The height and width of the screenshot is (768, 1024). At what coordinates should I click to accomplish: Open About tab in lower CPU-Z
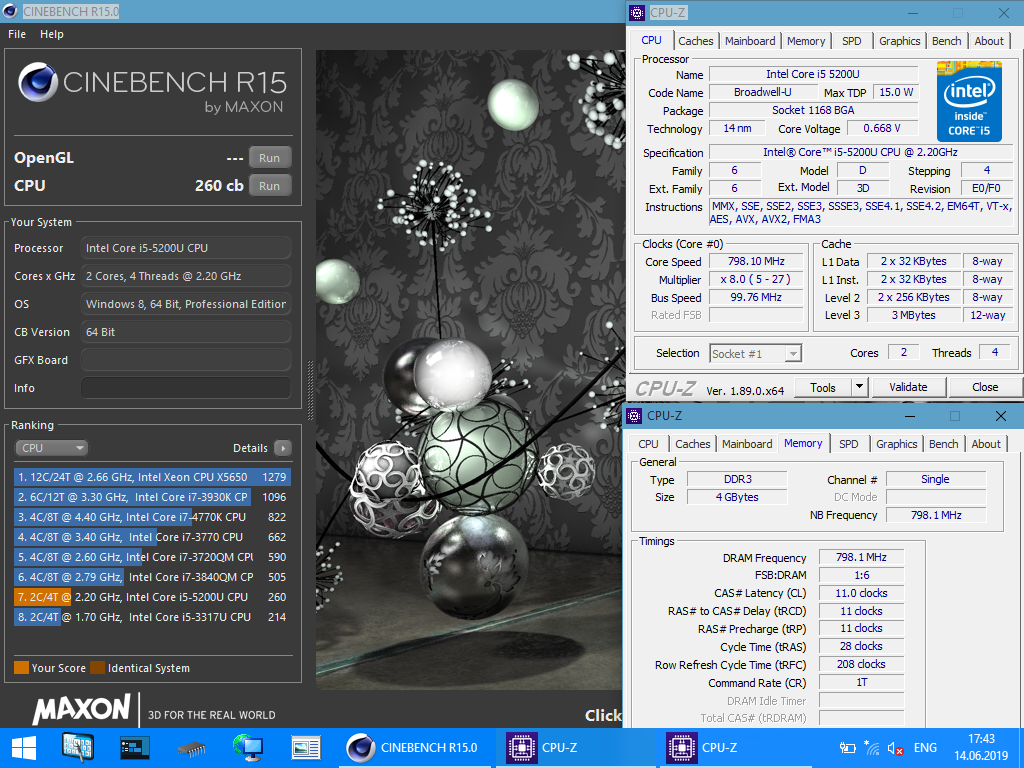[985, 444]
